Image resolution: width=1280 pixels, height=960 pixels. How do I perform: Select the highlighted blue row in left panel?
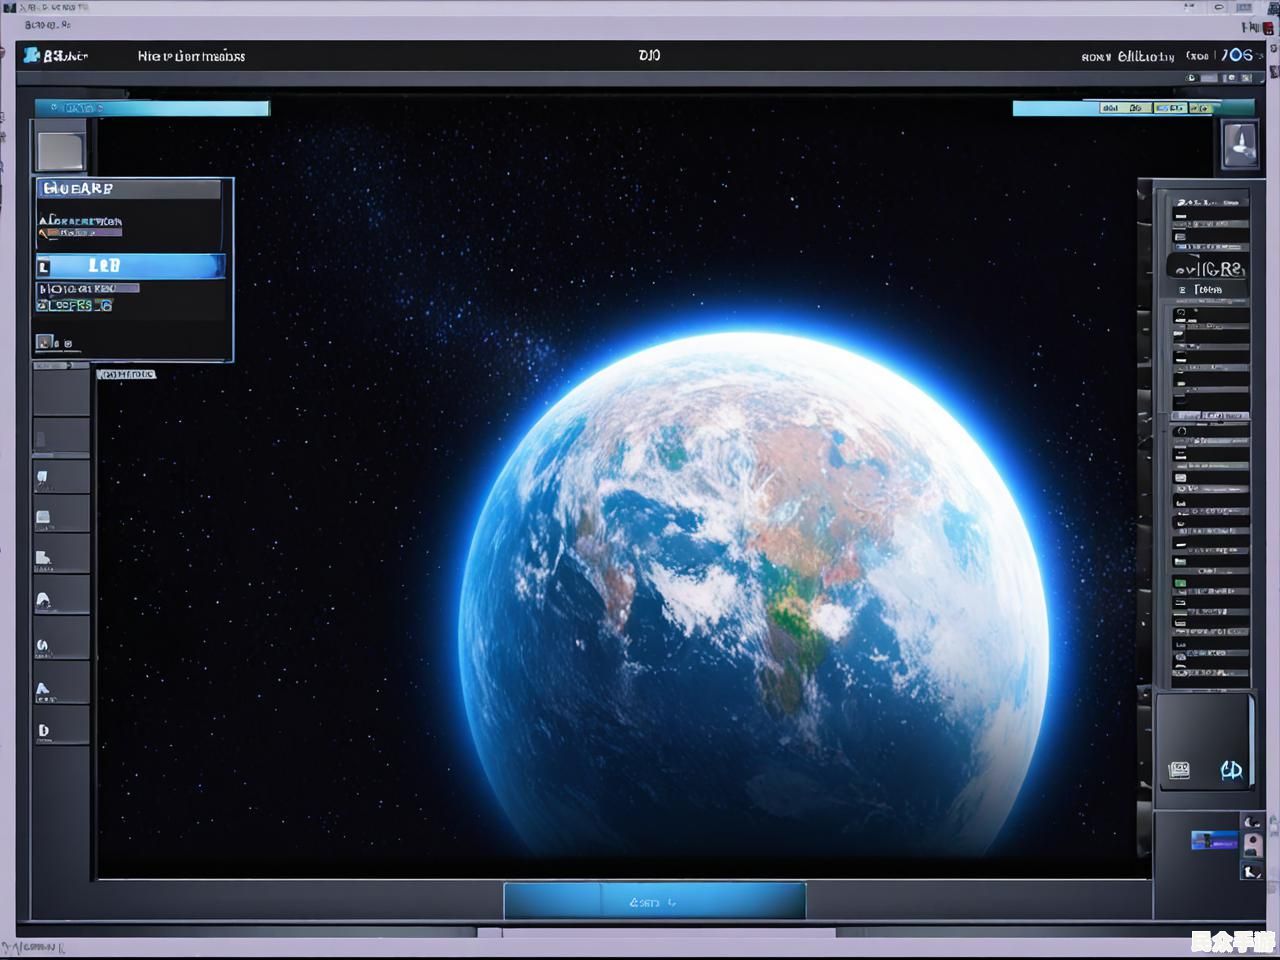tap(130, 266)
